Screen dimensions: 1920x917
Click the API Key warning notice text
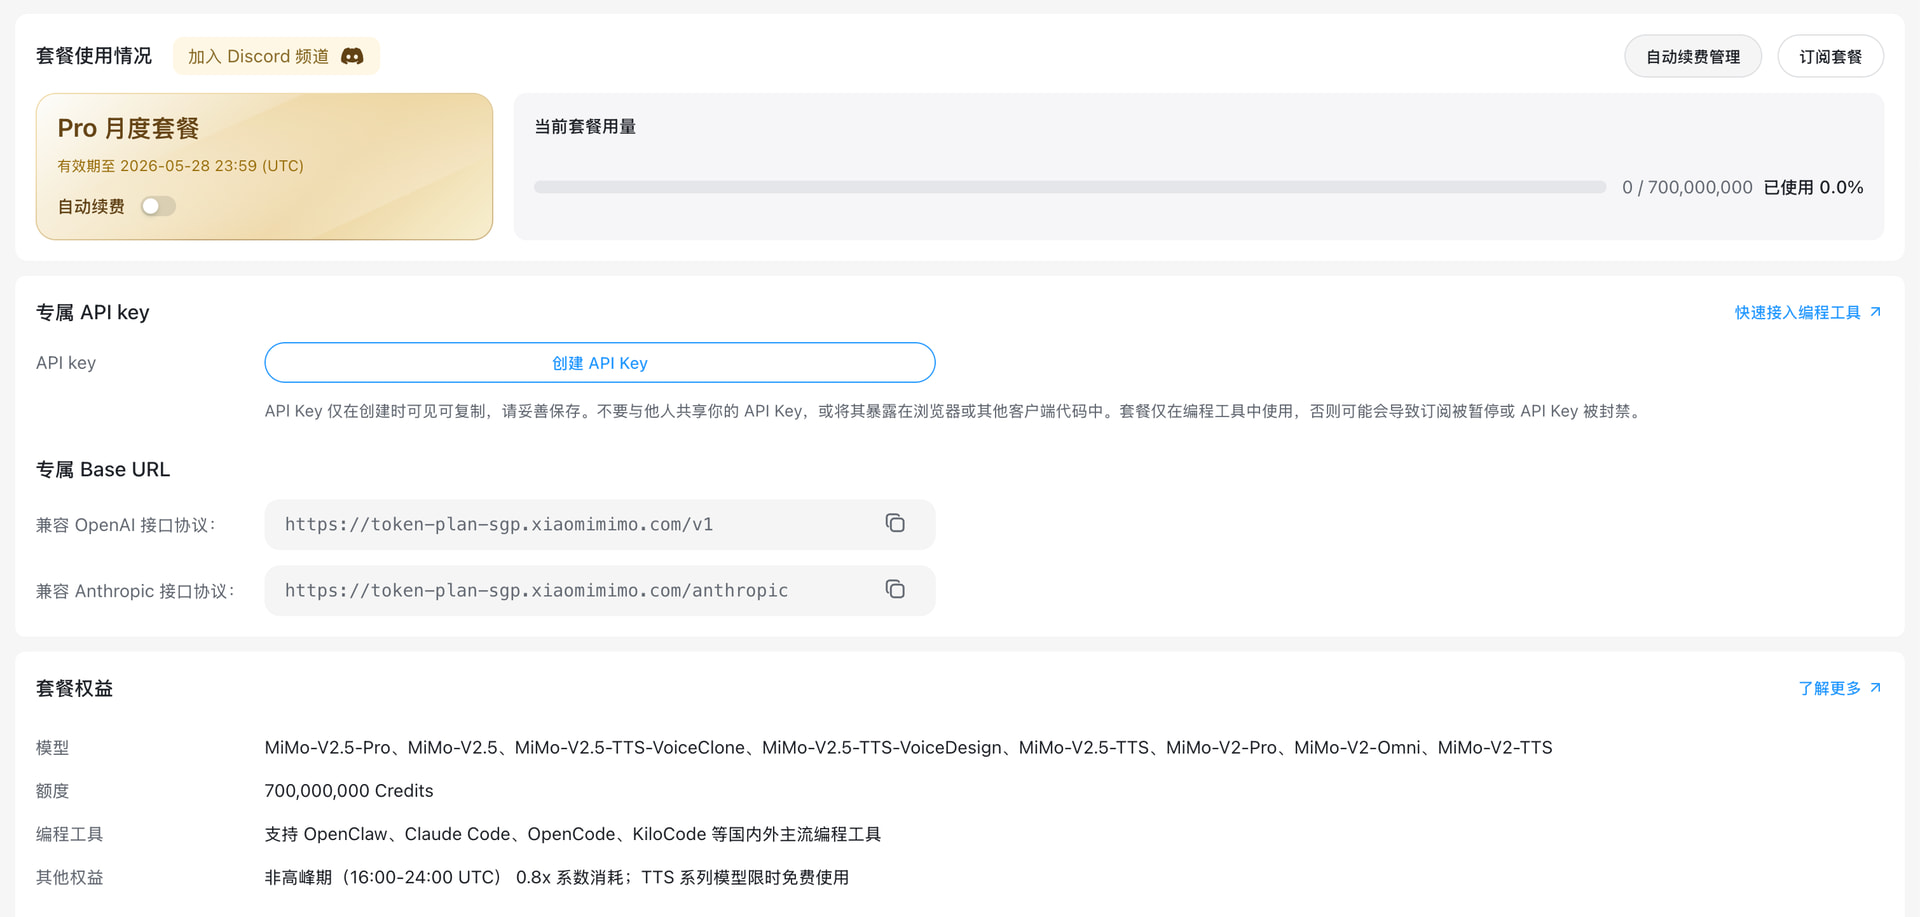coord(955,411)
